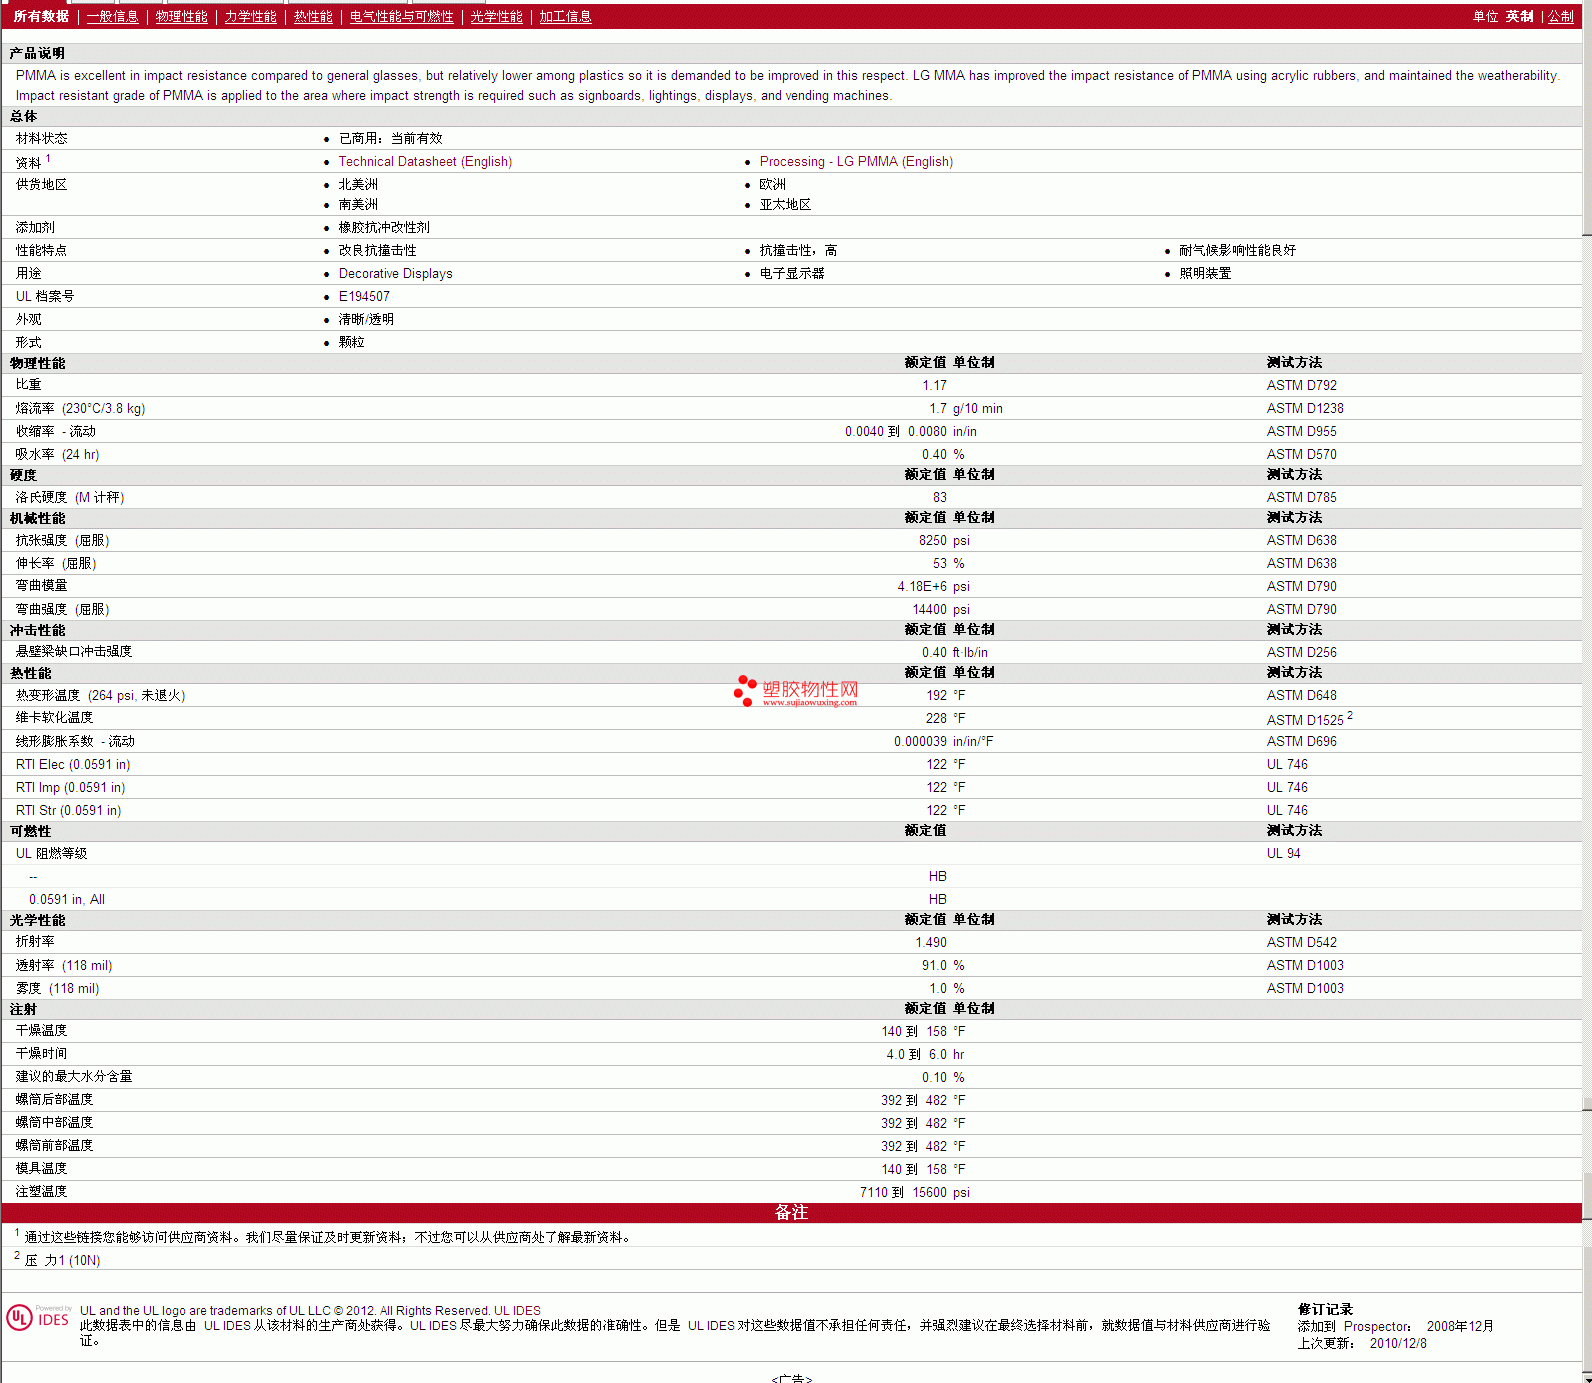Click the RTI Elec (0.0591 in) row
Image resolution: width=1592 pixels, height=1383 pixels.
(x=791, y=765)
